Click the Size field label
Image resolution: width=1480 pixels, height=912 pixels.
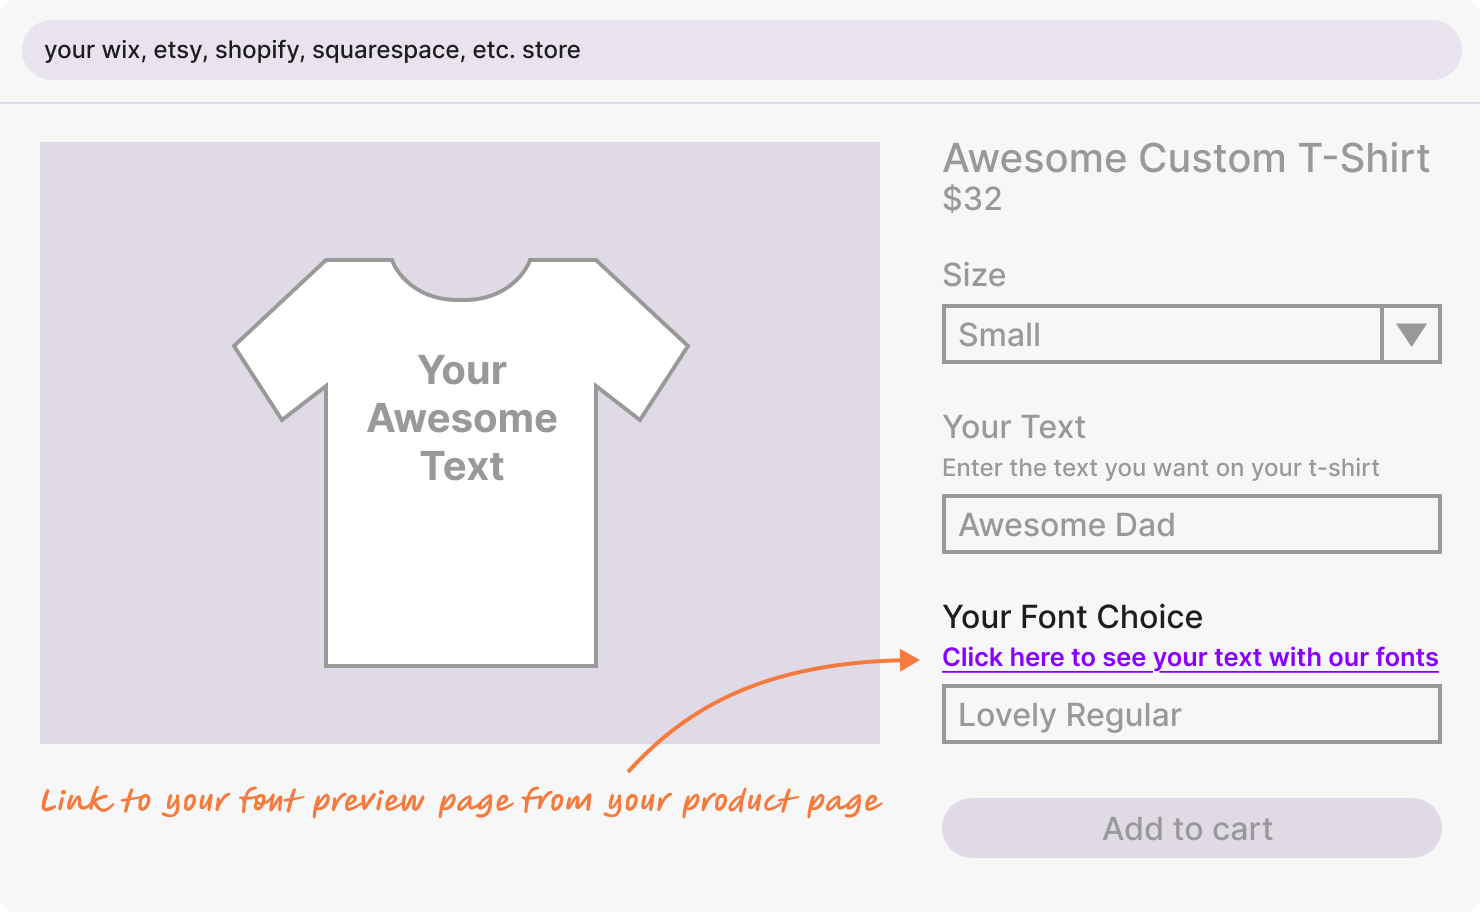(x=974, y=275)
